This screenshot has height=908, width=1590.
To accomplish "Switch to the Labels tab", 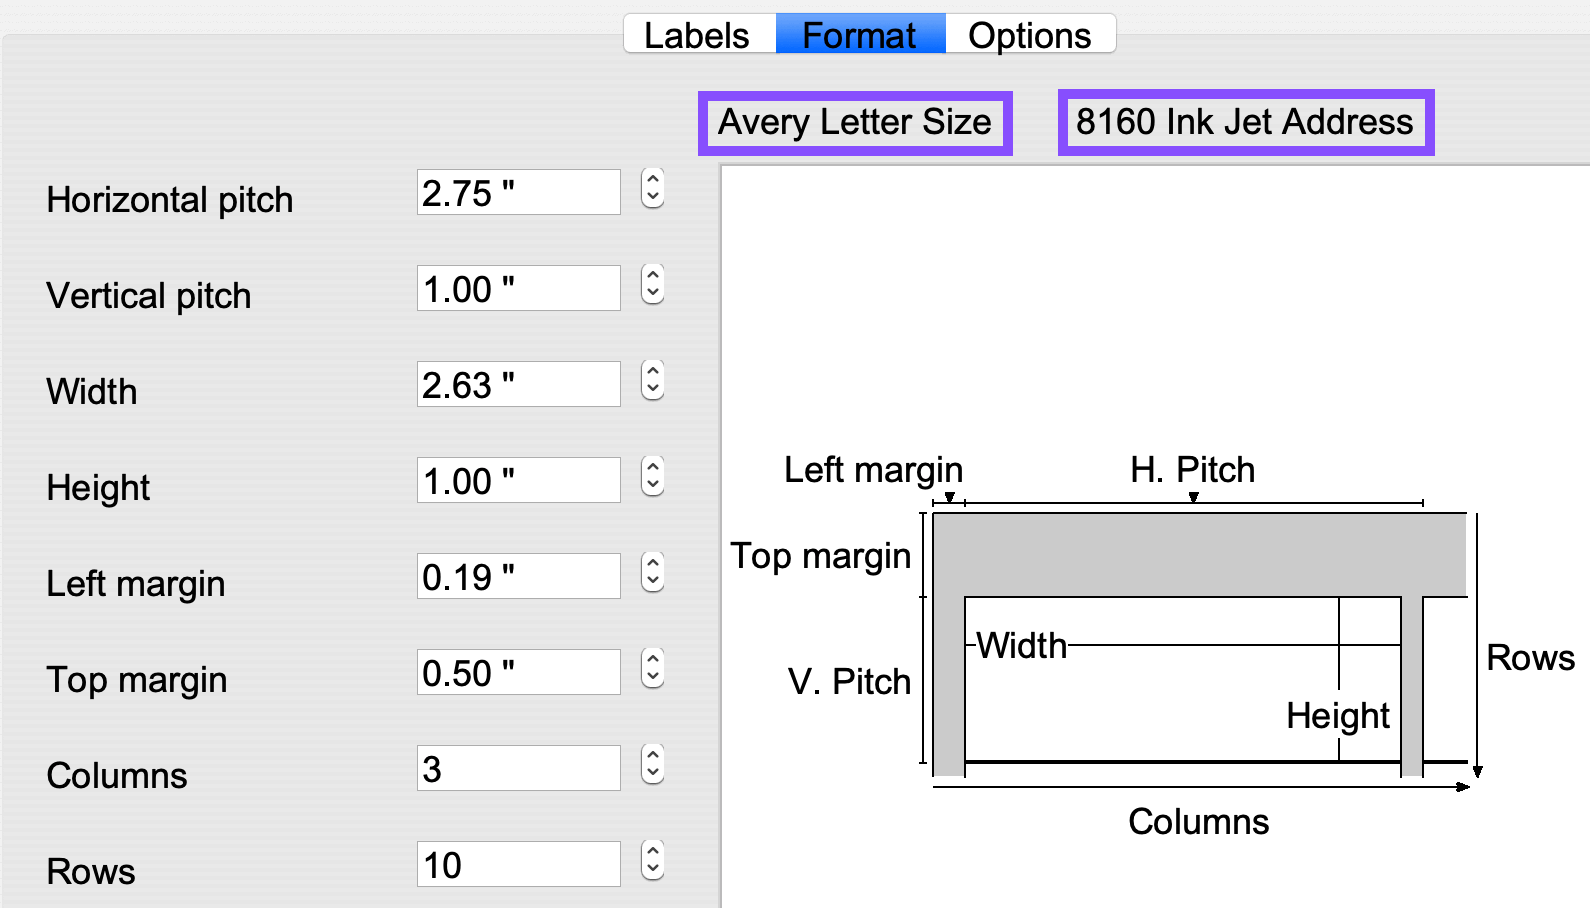I will click(699, 35).
